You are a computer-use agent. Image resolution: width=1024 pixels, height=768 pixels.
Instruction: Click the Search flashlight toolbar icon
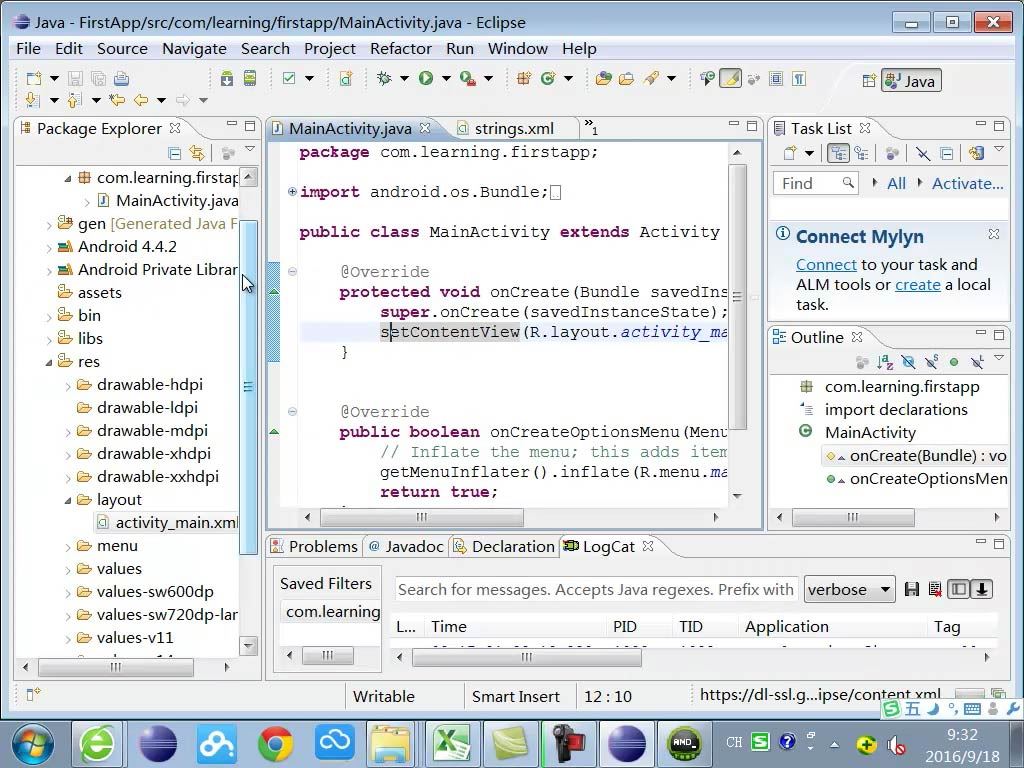coord(651,79)
